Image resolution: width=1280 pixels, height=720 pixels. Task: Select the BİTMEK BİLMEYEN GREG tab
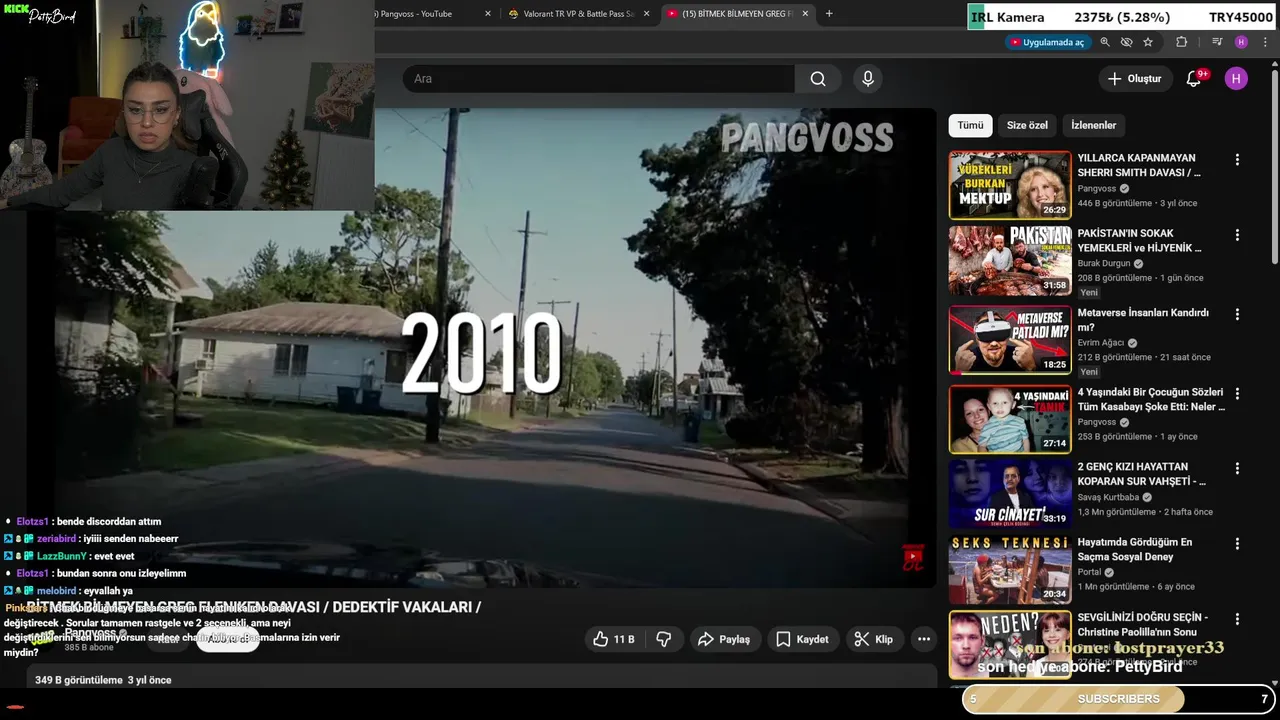[x=736, y=14]
